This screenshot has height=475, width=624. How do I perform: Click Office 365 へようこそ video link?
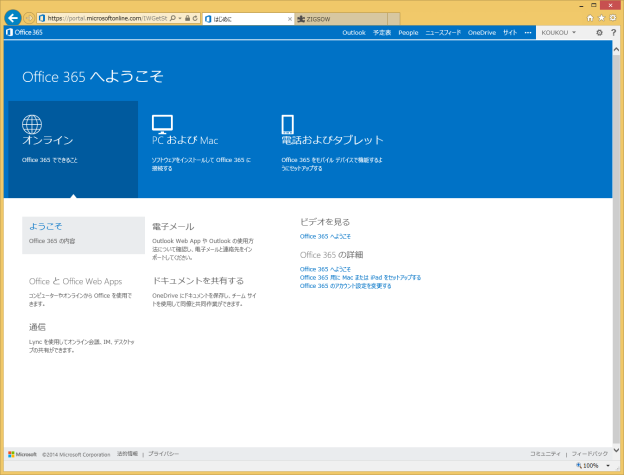click(325, 236)
